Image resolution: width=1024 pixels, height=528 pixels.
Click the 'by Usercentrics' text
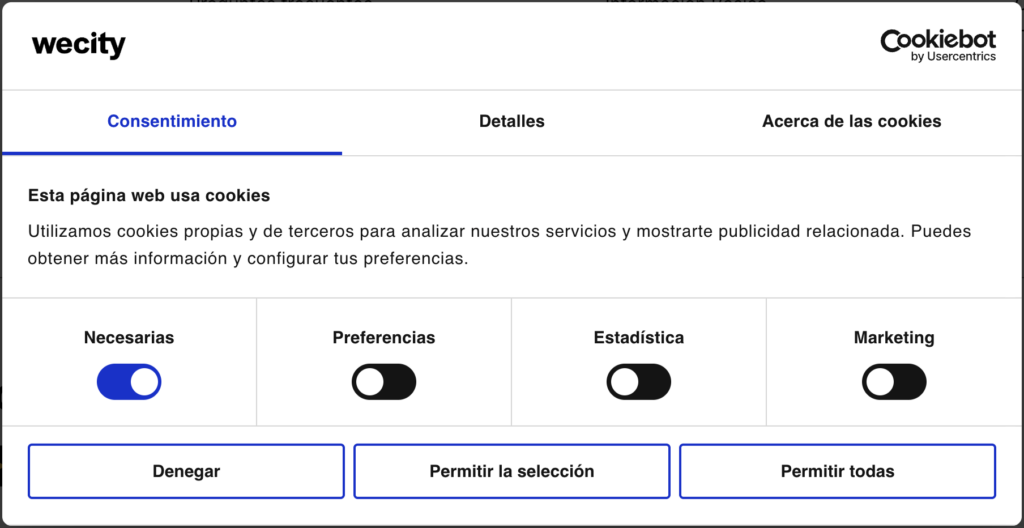[953, 57]
